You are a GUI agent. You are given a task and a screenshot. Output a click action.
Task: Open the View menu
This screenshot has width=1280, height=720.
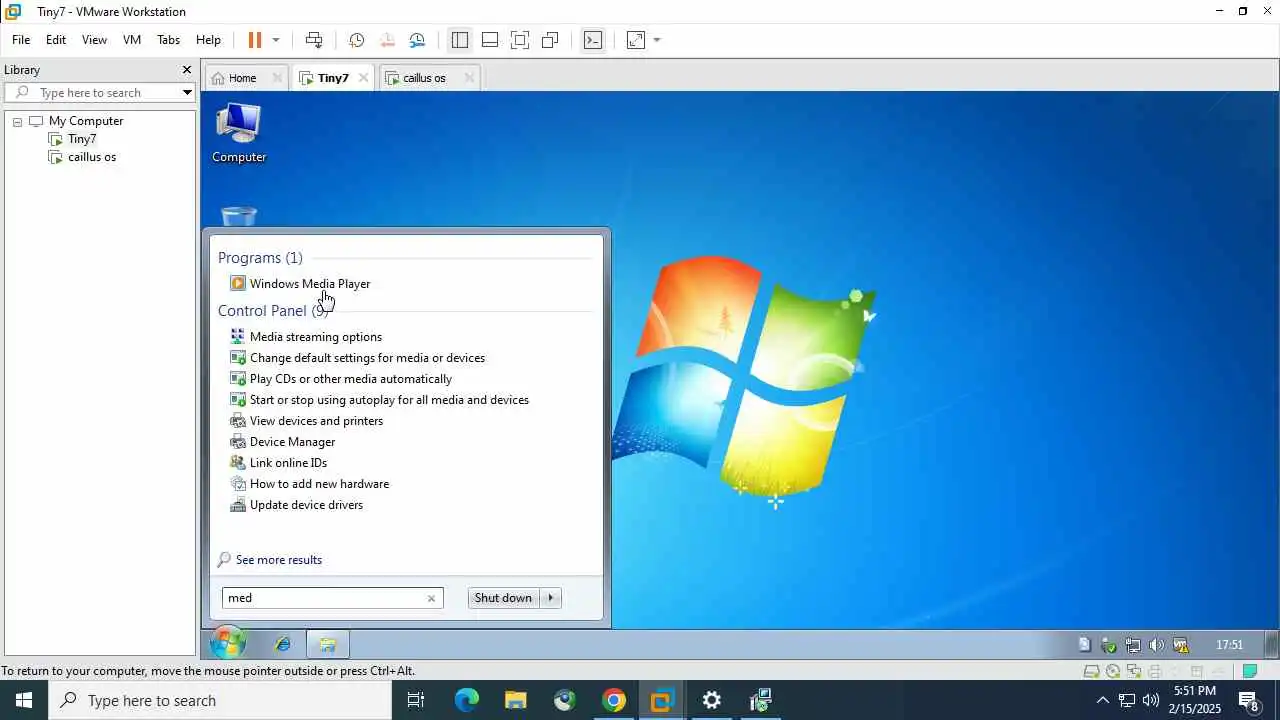tap(94, 40)
